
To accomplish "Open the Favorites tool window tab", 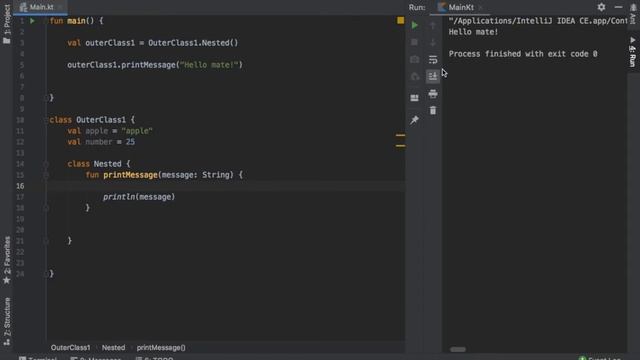I will click(x=7, y=260).
